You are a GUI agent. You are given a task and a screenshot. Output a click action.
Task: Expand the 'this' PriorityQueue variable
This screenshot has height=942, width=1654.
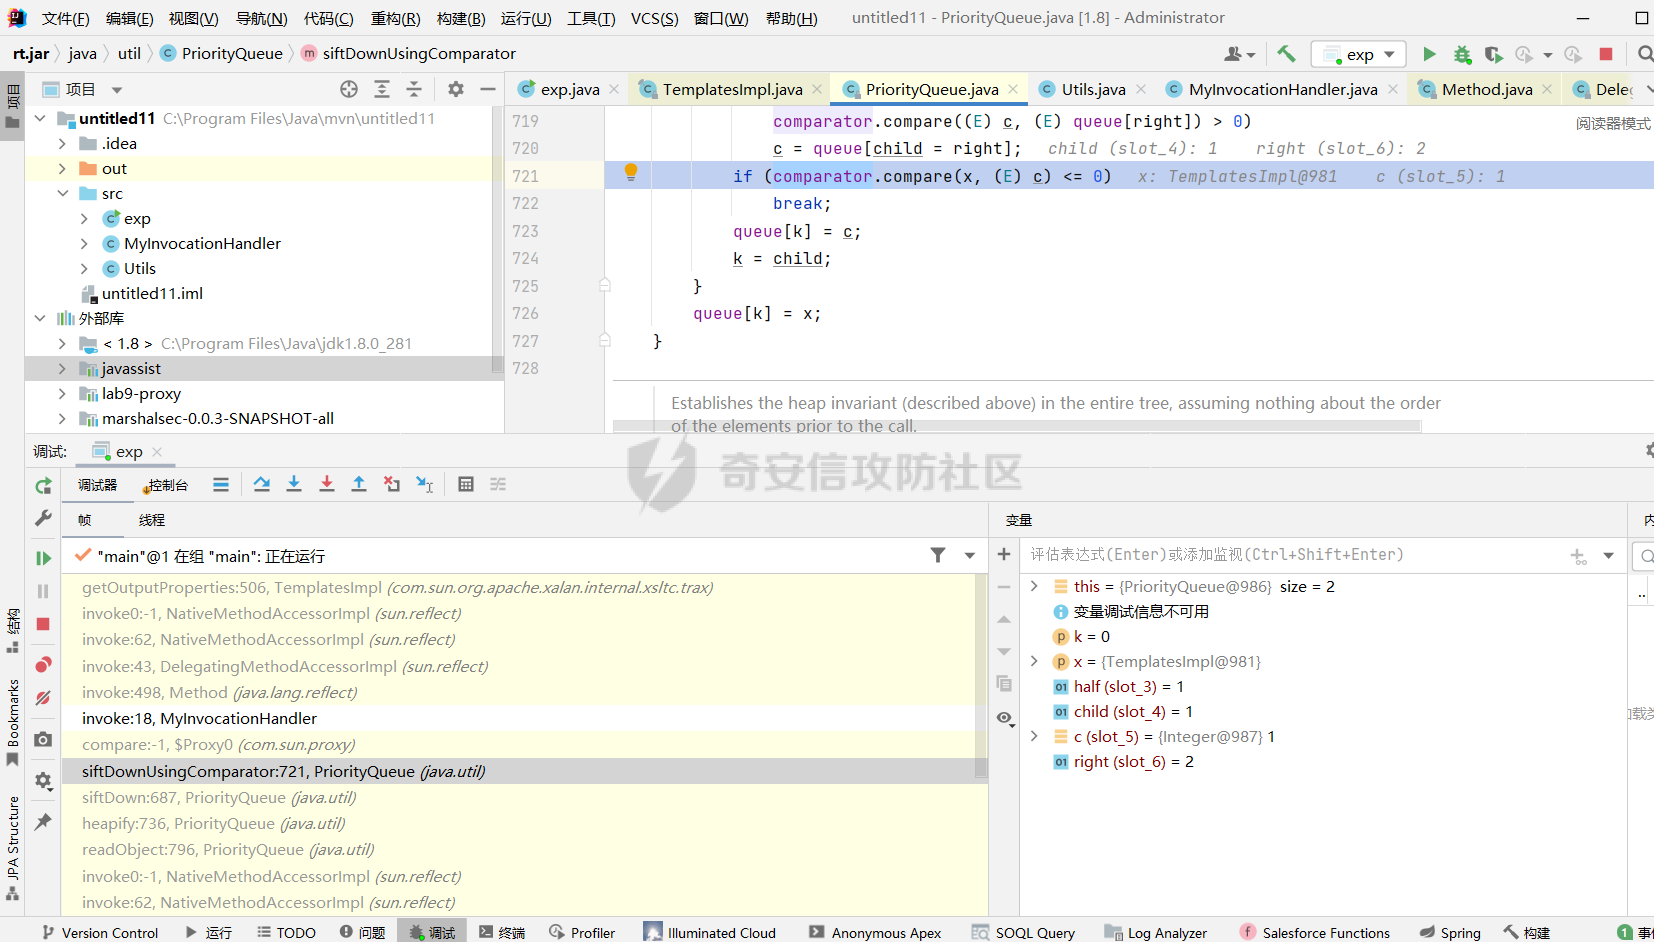(x=1034, y=586)
